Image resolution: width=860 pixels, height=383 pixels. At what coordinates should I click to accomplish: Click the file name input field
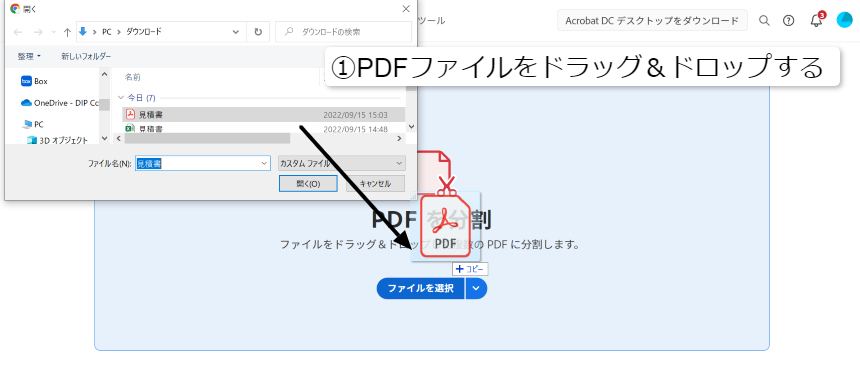click(203, 163)
